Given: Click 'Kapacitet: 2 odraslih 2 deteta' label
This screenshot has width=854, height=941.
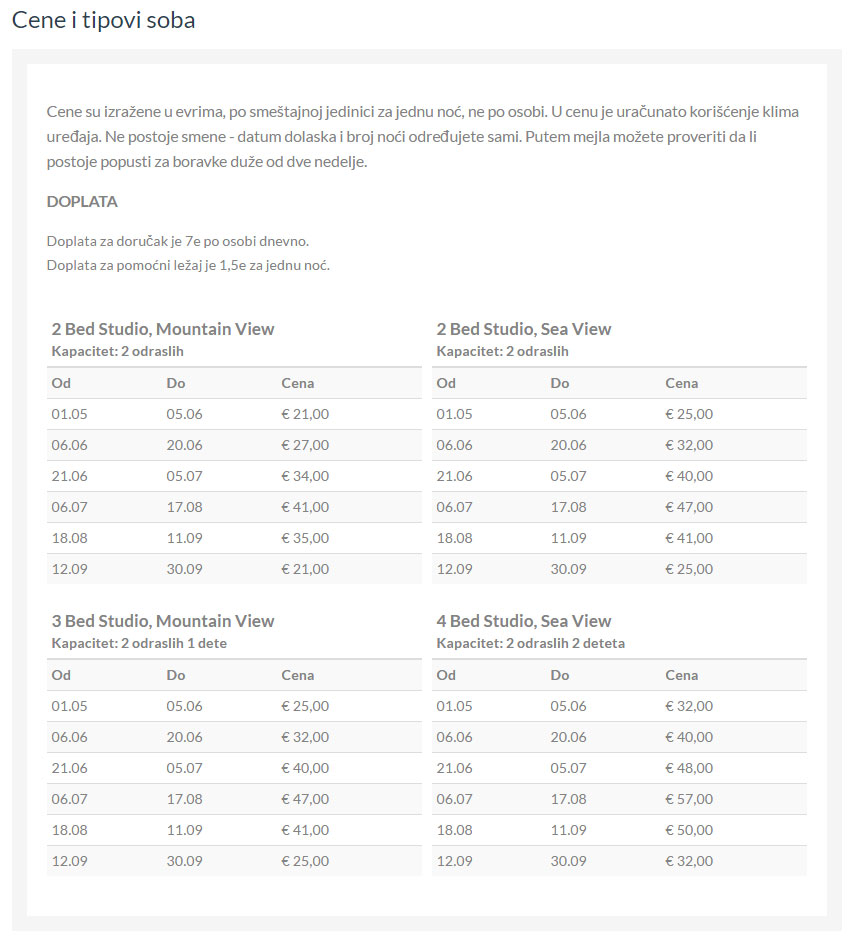Looking at the screenshot, I should tap(530, 643).
